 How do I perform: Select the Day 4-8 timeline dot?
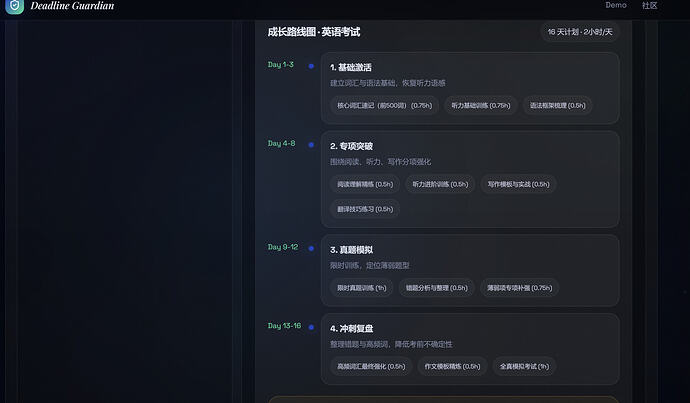[x=311, y=145]
